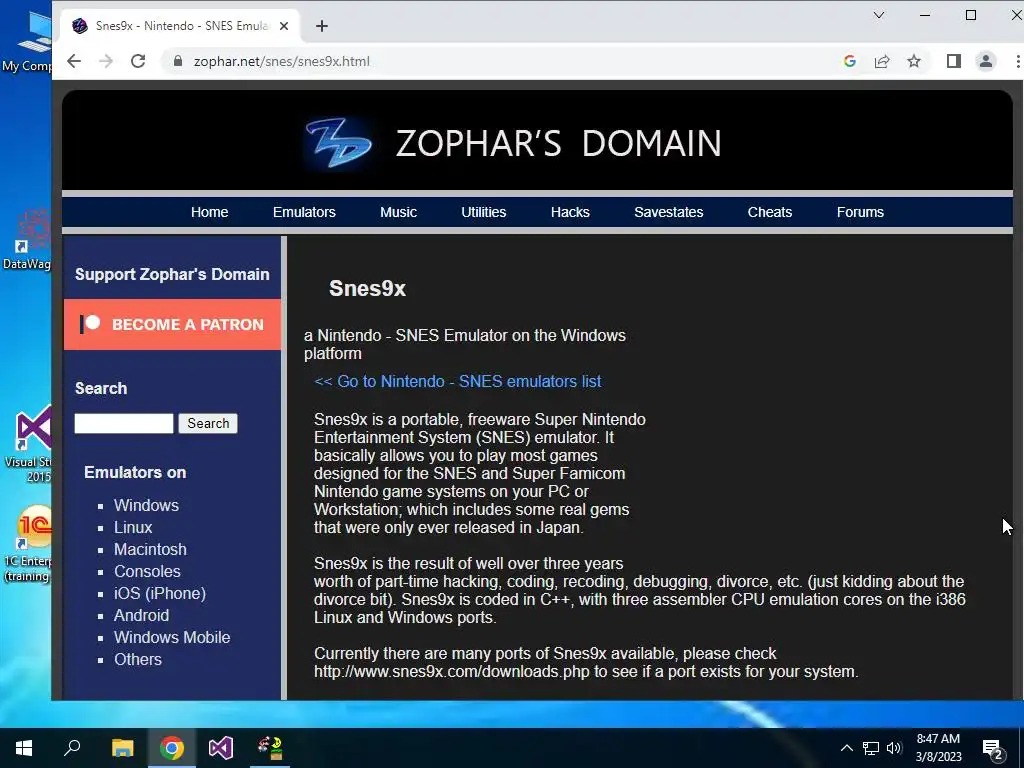
Task: Go to Nintendo - SNES emulators list link
Action: [458, 381]
